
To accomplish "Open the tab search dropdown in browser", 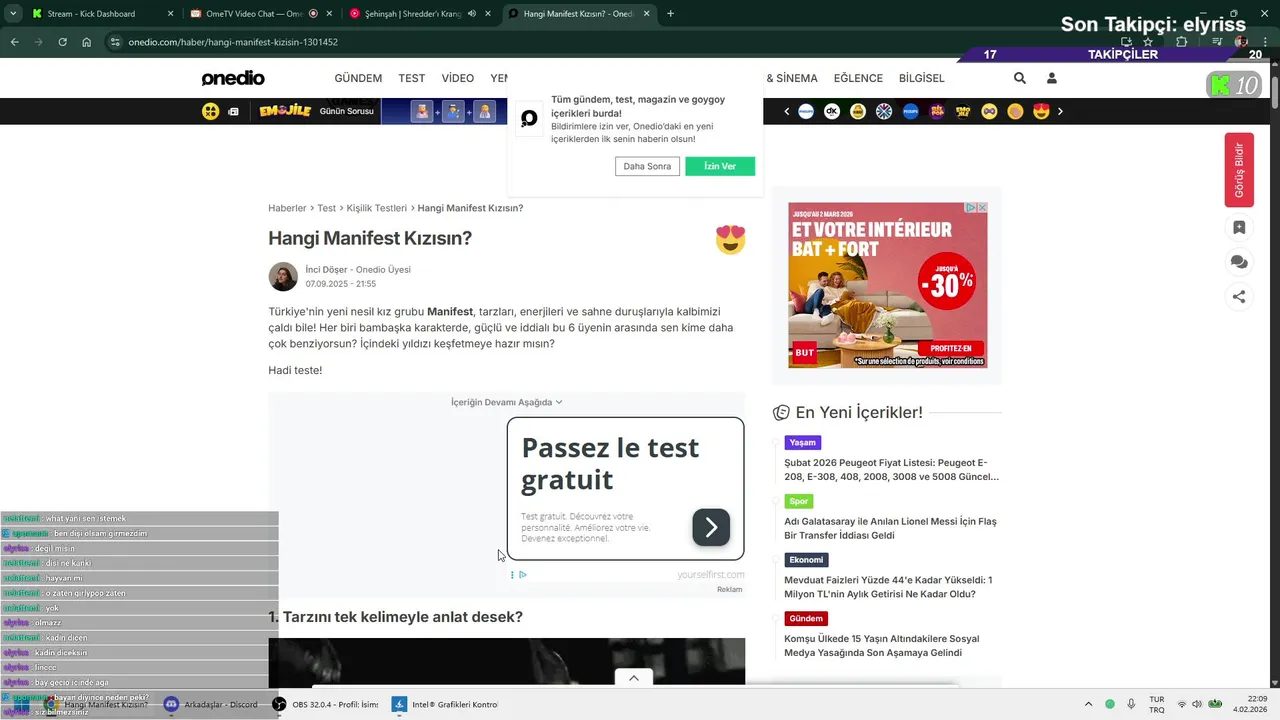I will coord(13,14).
